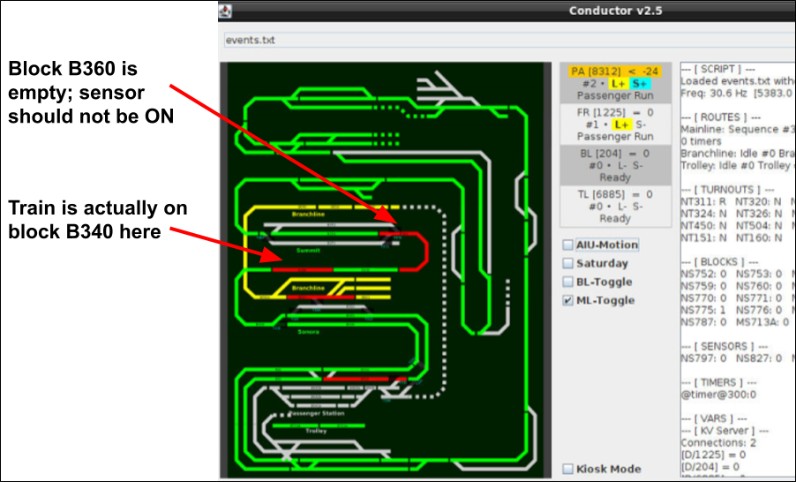
Task: Enable the AIU-Motion checkbox
Action: click(568, 245)
